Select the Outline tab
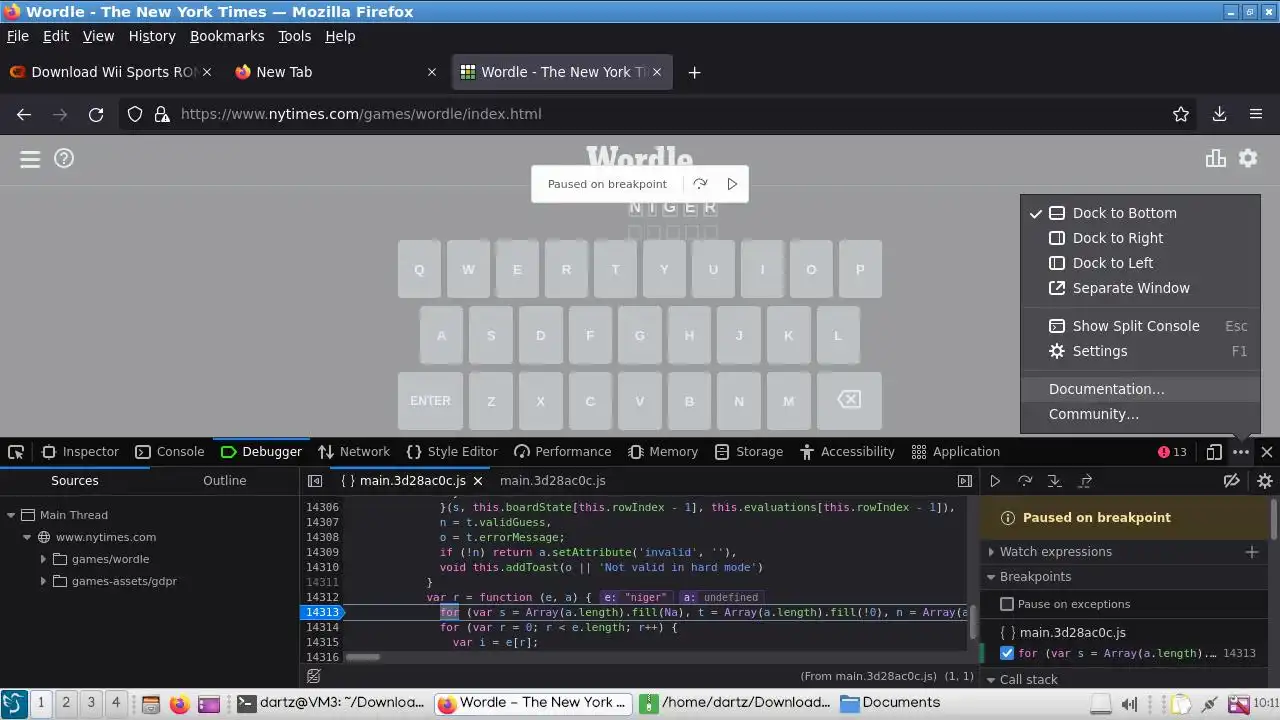This screenshot has width=1280, height=720. pos(225,481)
